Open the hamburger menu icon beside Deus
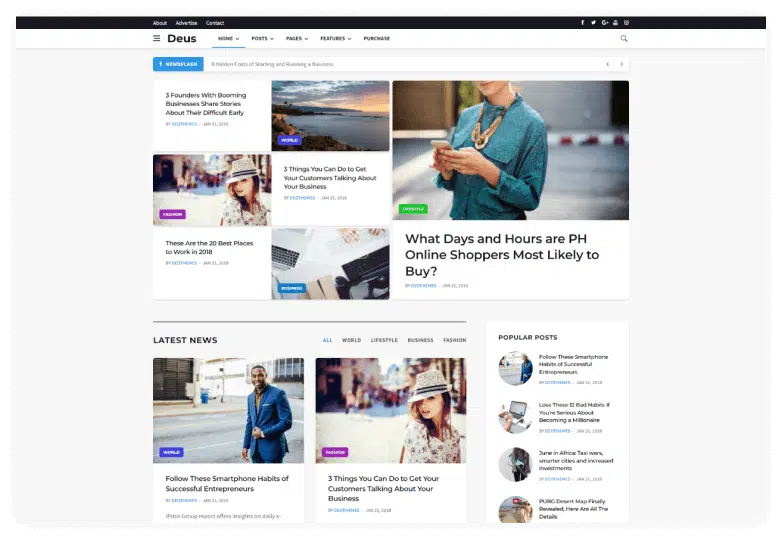 click(157, 38)
